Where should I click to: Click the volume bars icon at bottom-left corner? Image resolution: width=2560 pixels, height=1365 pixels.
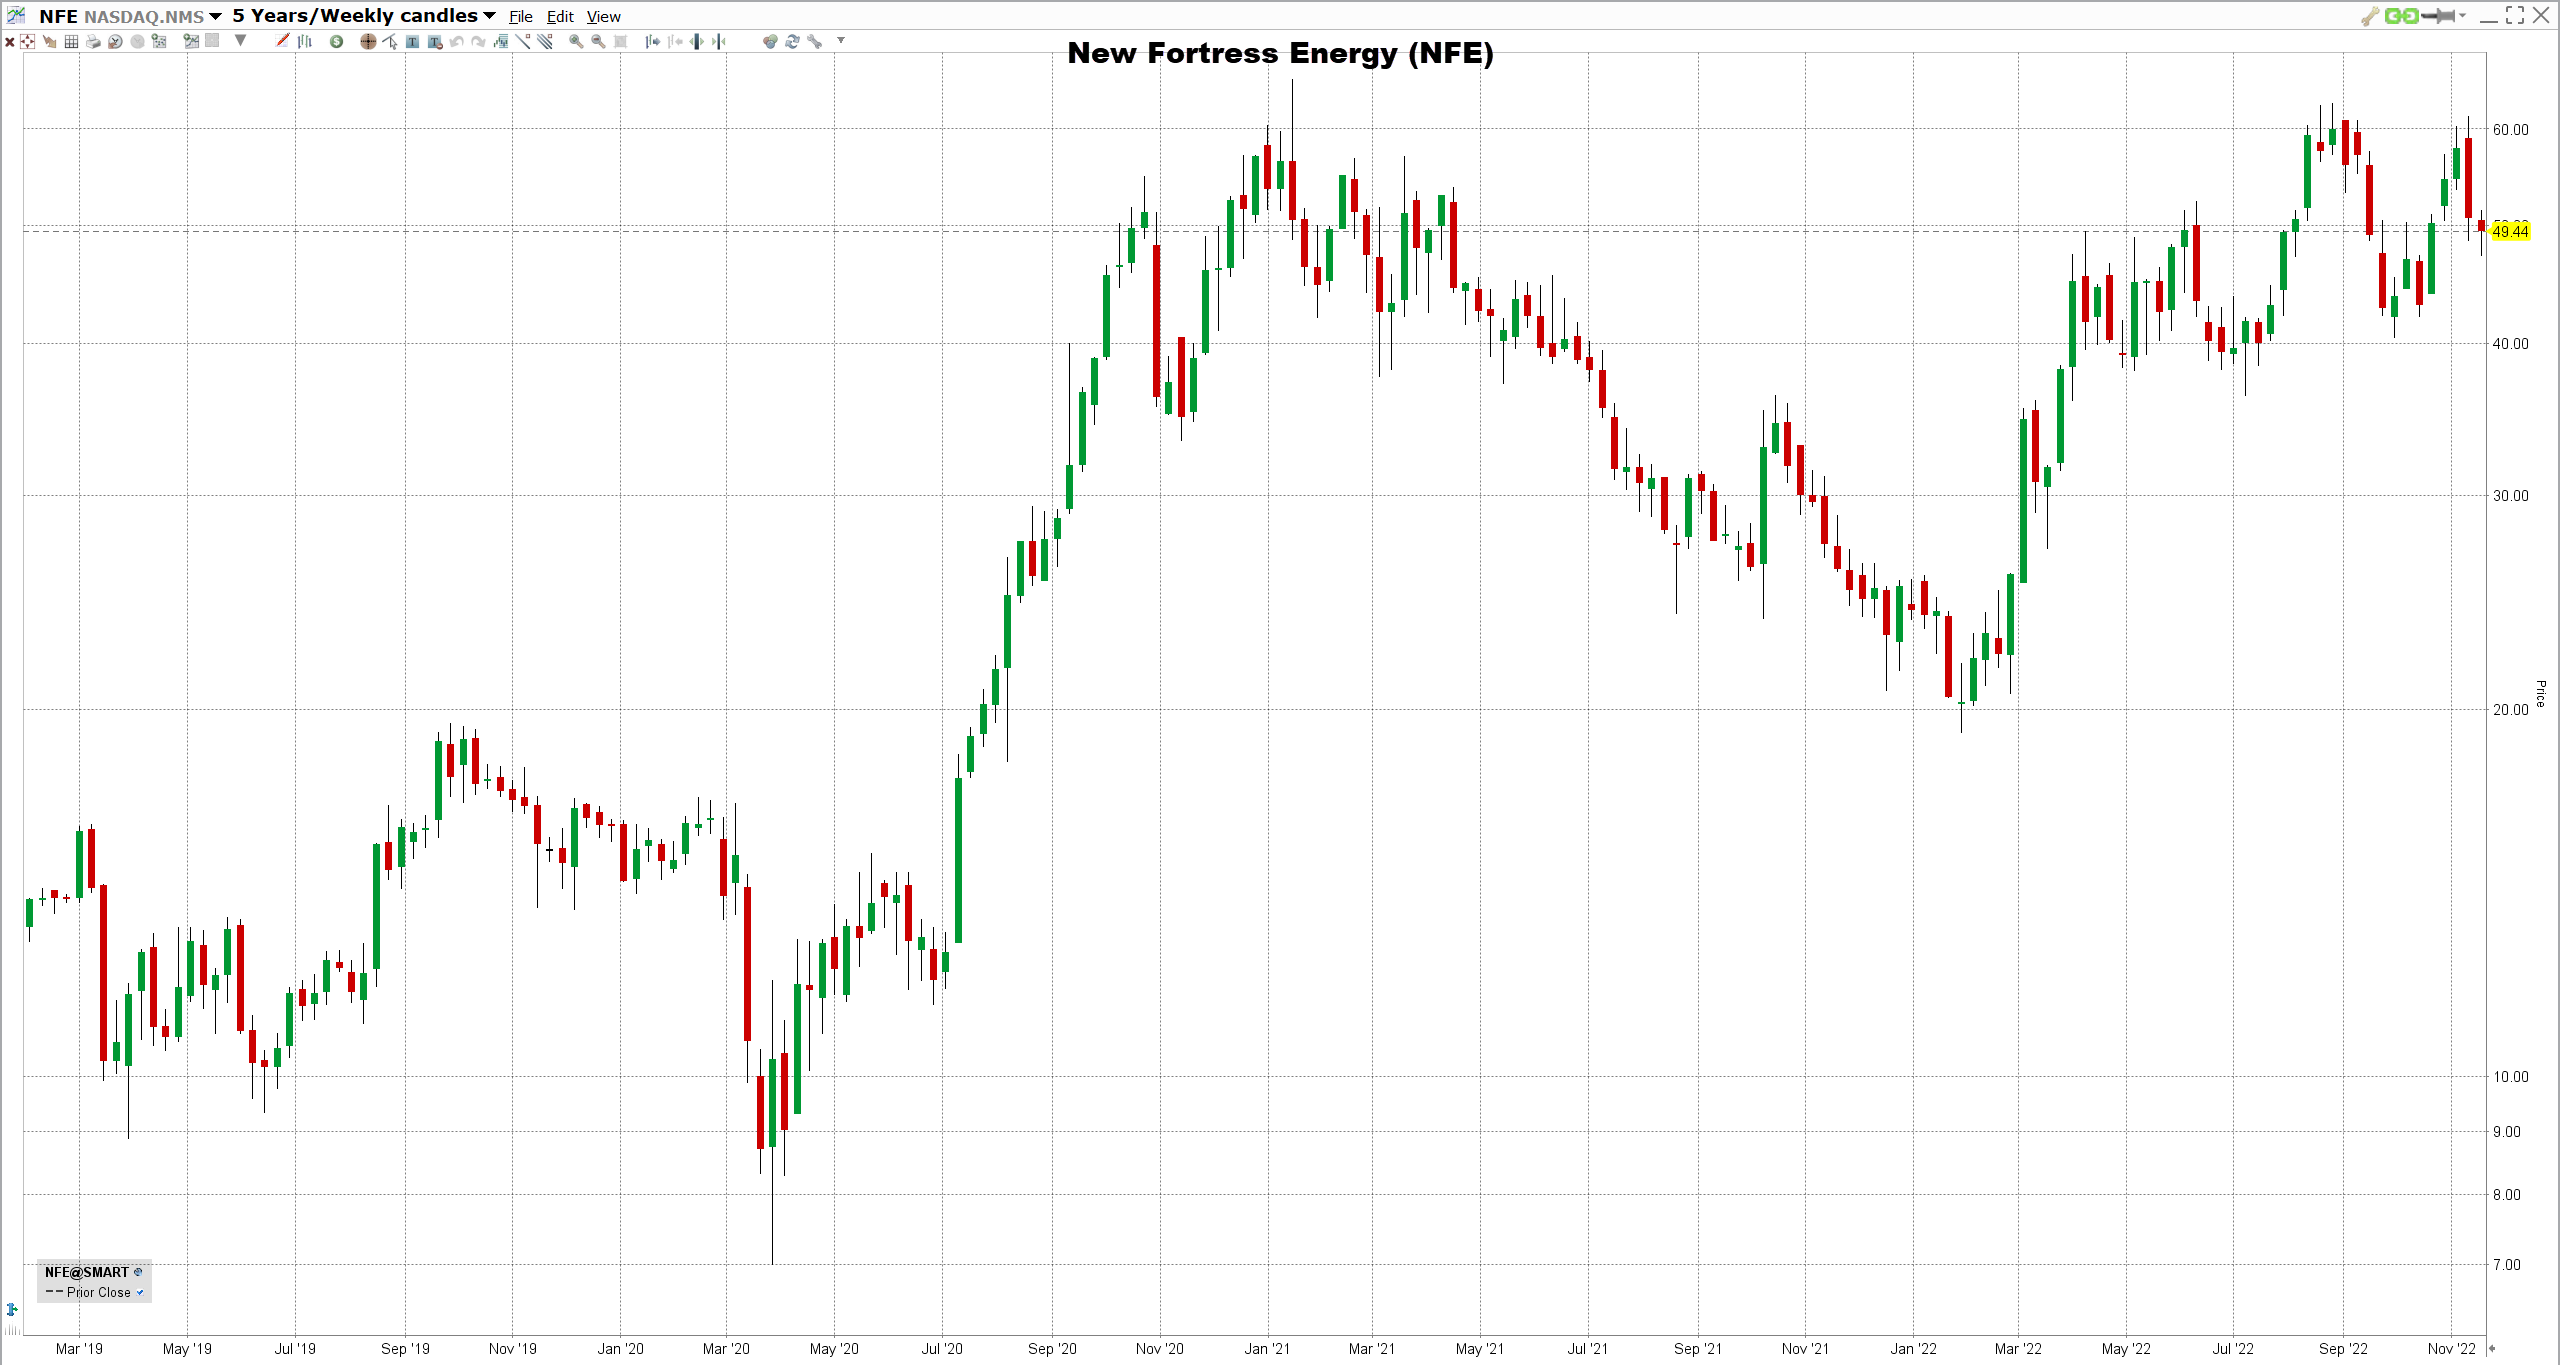click(x=12, y=1330)
